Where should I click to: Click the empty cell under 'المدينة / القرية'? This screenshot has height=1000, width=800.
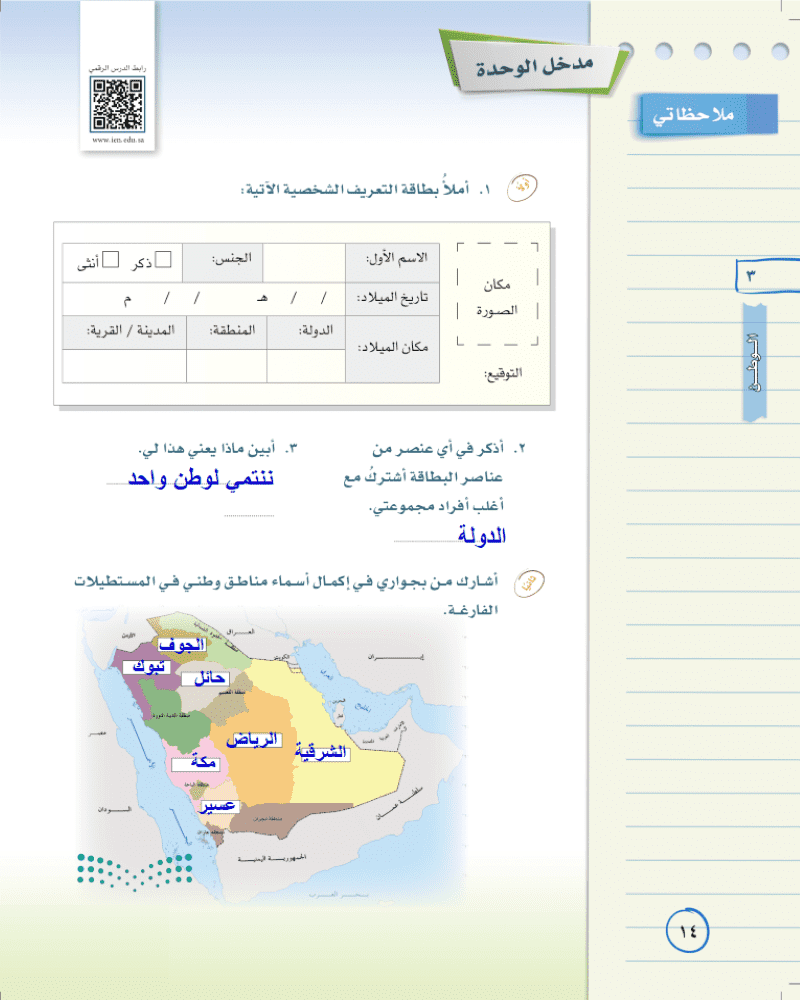point(124,365)
